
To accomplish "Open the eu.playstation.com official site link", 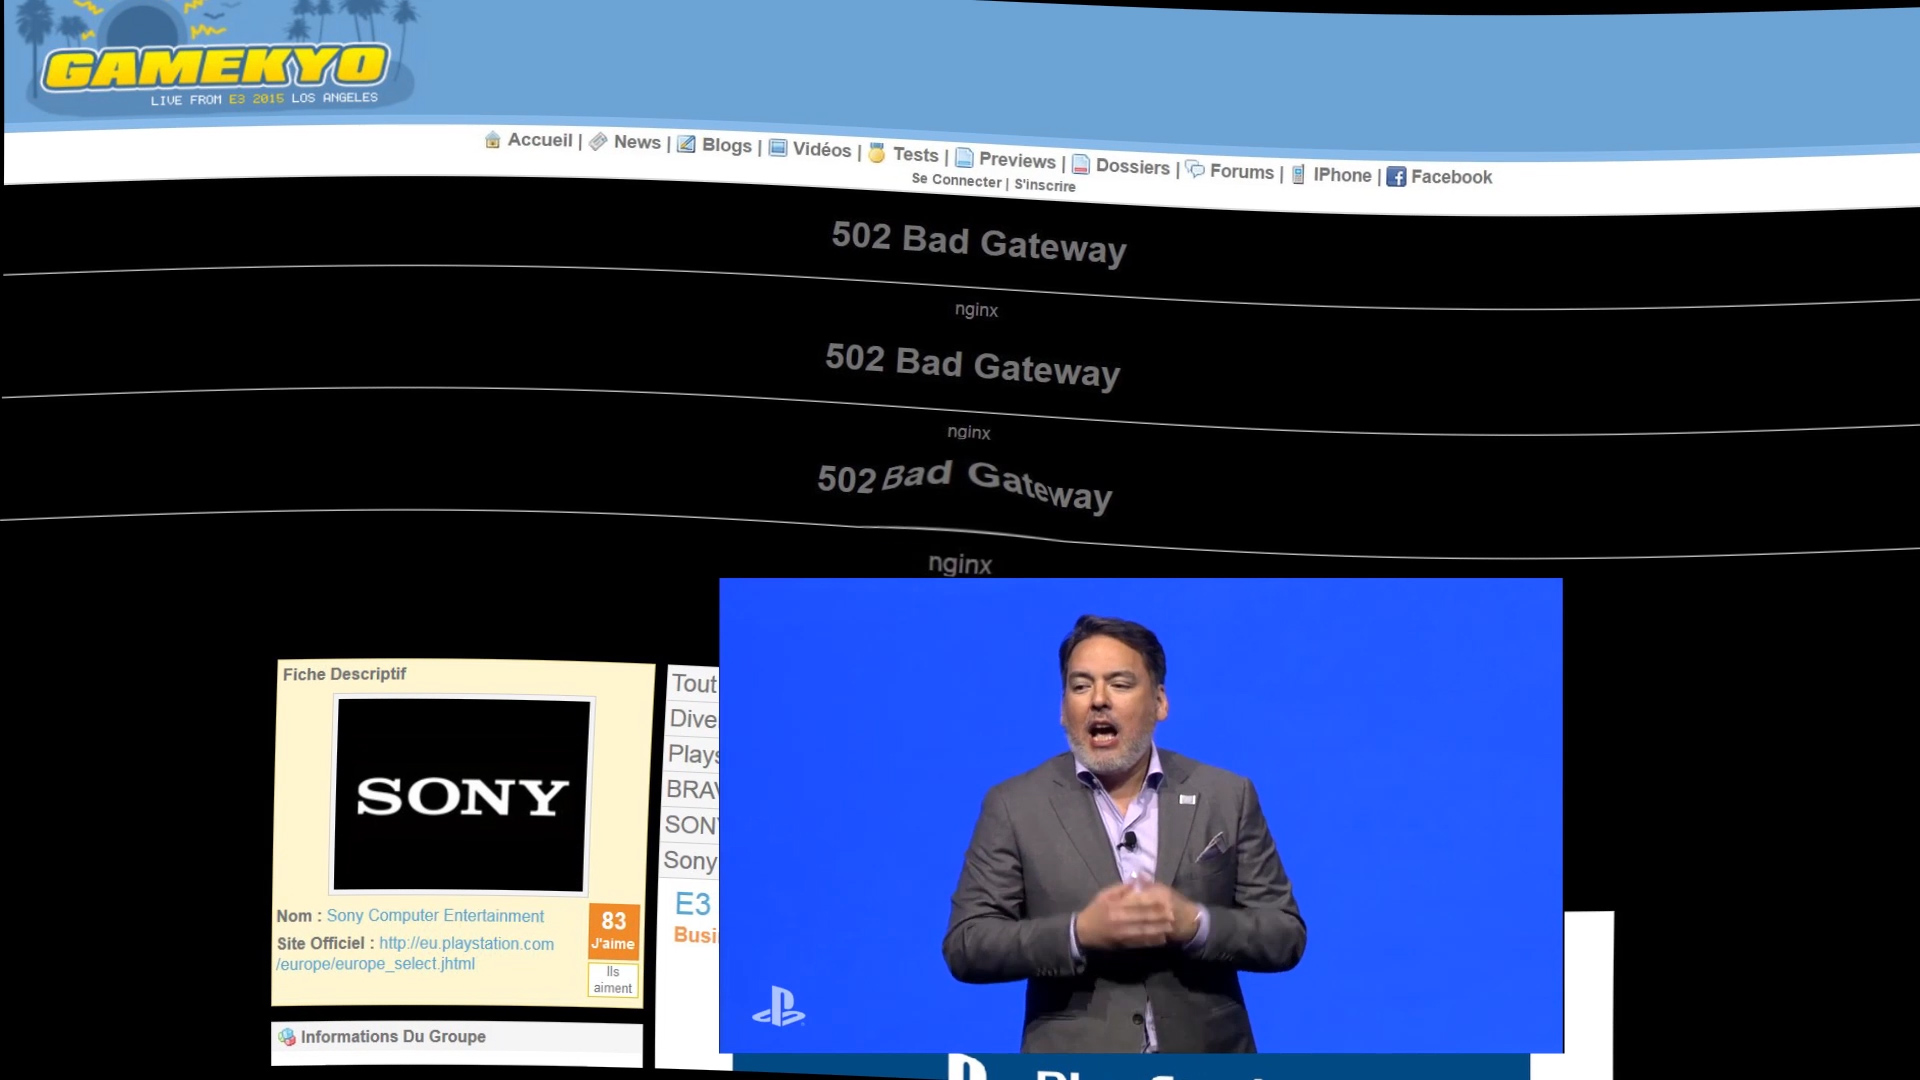I will [x=415, y=954].
